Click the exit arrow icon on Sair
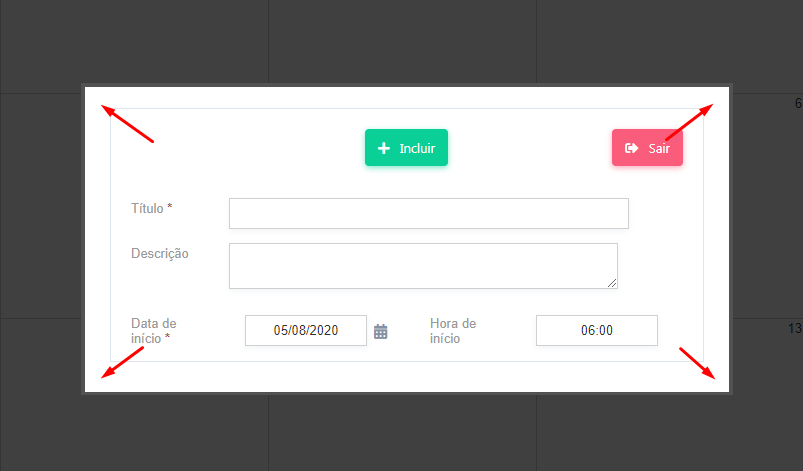This screenshot has width=803, height=471. [631, 148]
